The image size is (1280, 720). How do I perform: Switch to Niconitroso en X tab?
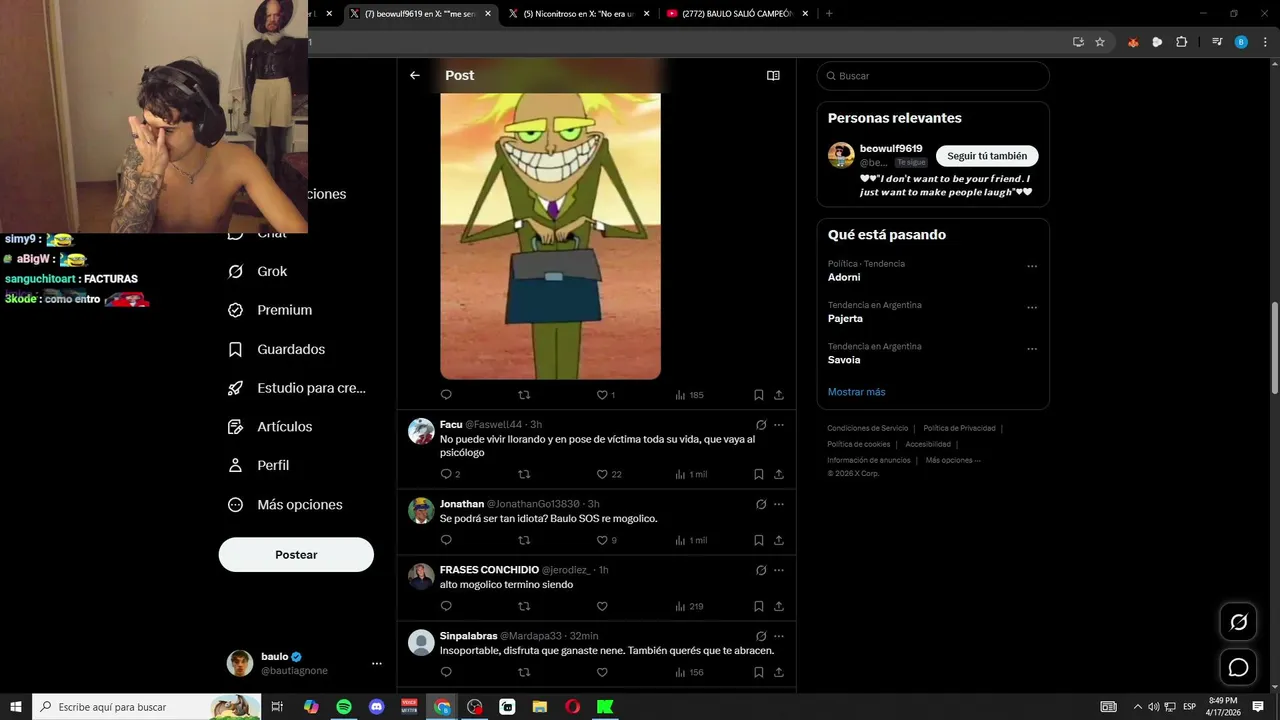578,14
